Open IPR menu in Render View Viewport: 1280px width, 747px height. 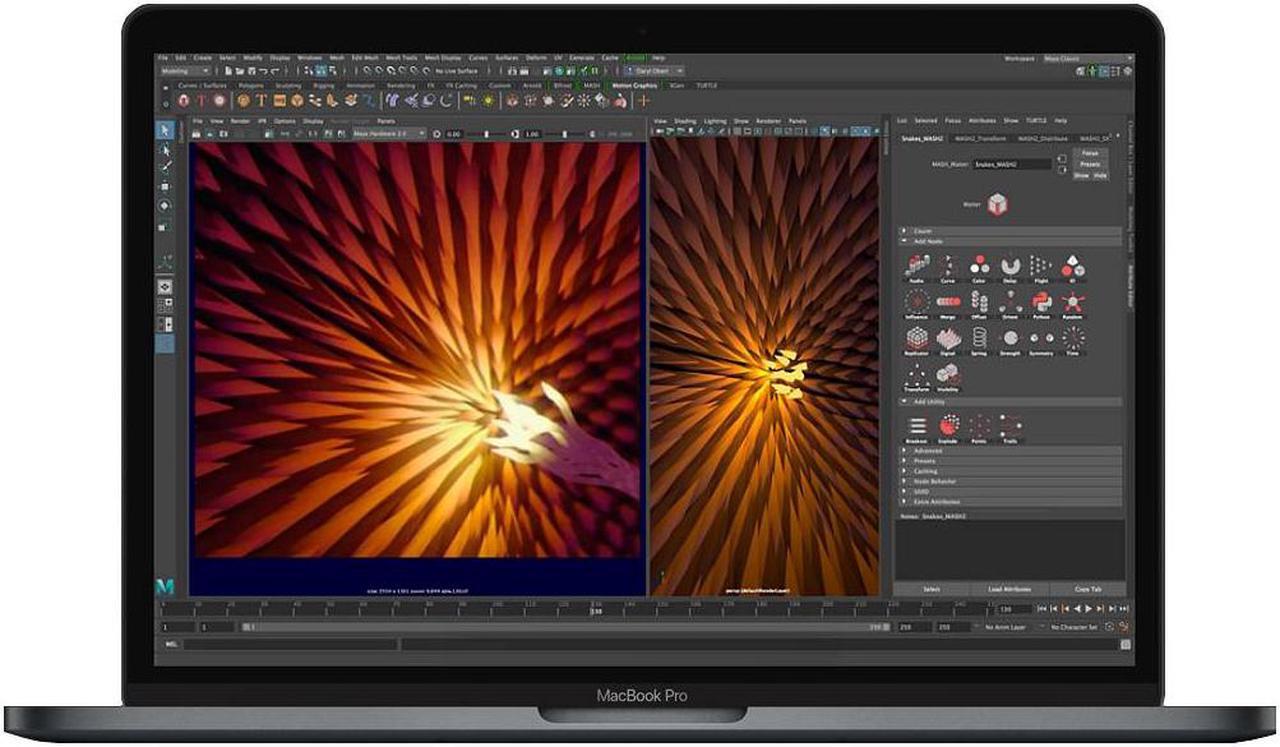coord(262,121)
